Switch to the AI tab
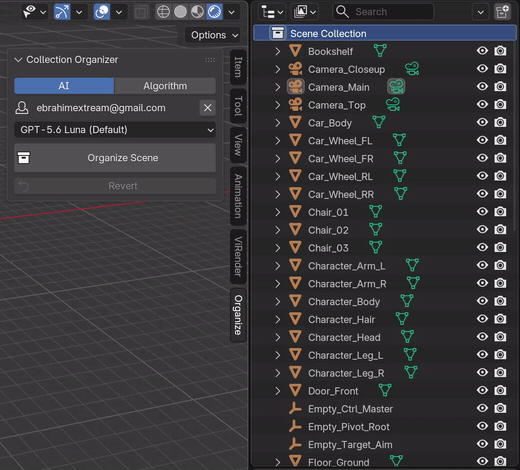 point(64,86)
